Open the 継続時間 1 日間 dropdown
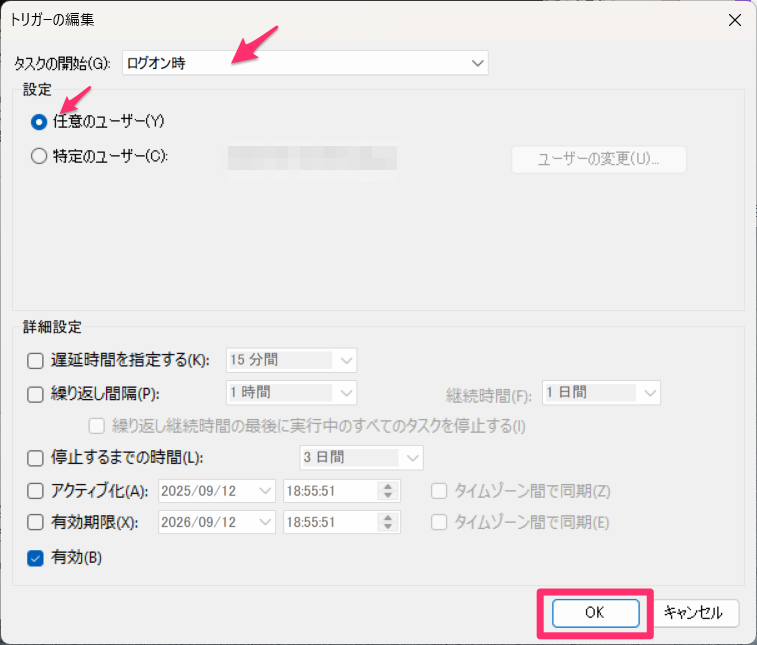Viewport: 757px width, 645px height. pyautogui.click(x=650, y=393)
